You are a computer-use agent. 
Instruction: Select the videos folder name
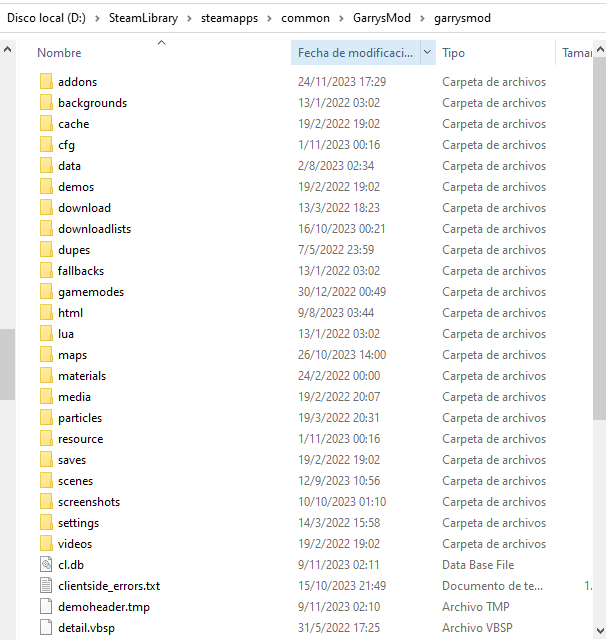tap(75, 544)
